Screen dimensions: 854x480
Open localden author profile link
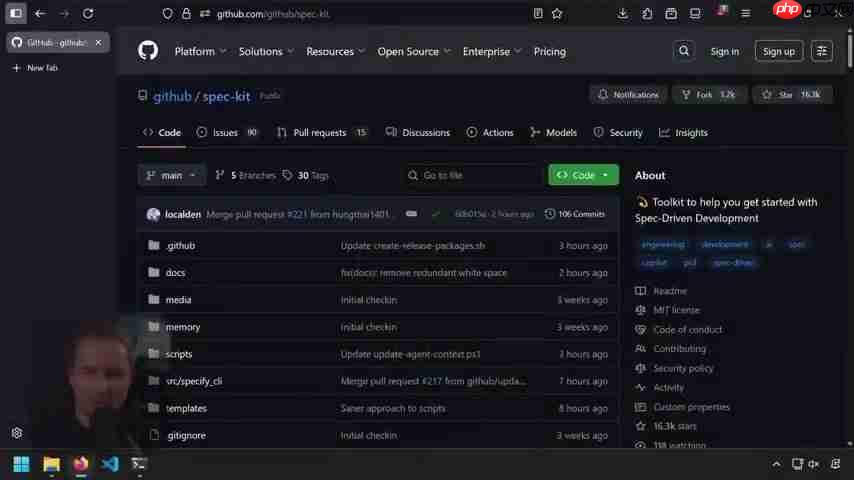pyautogui.click(x=183, y=215)
